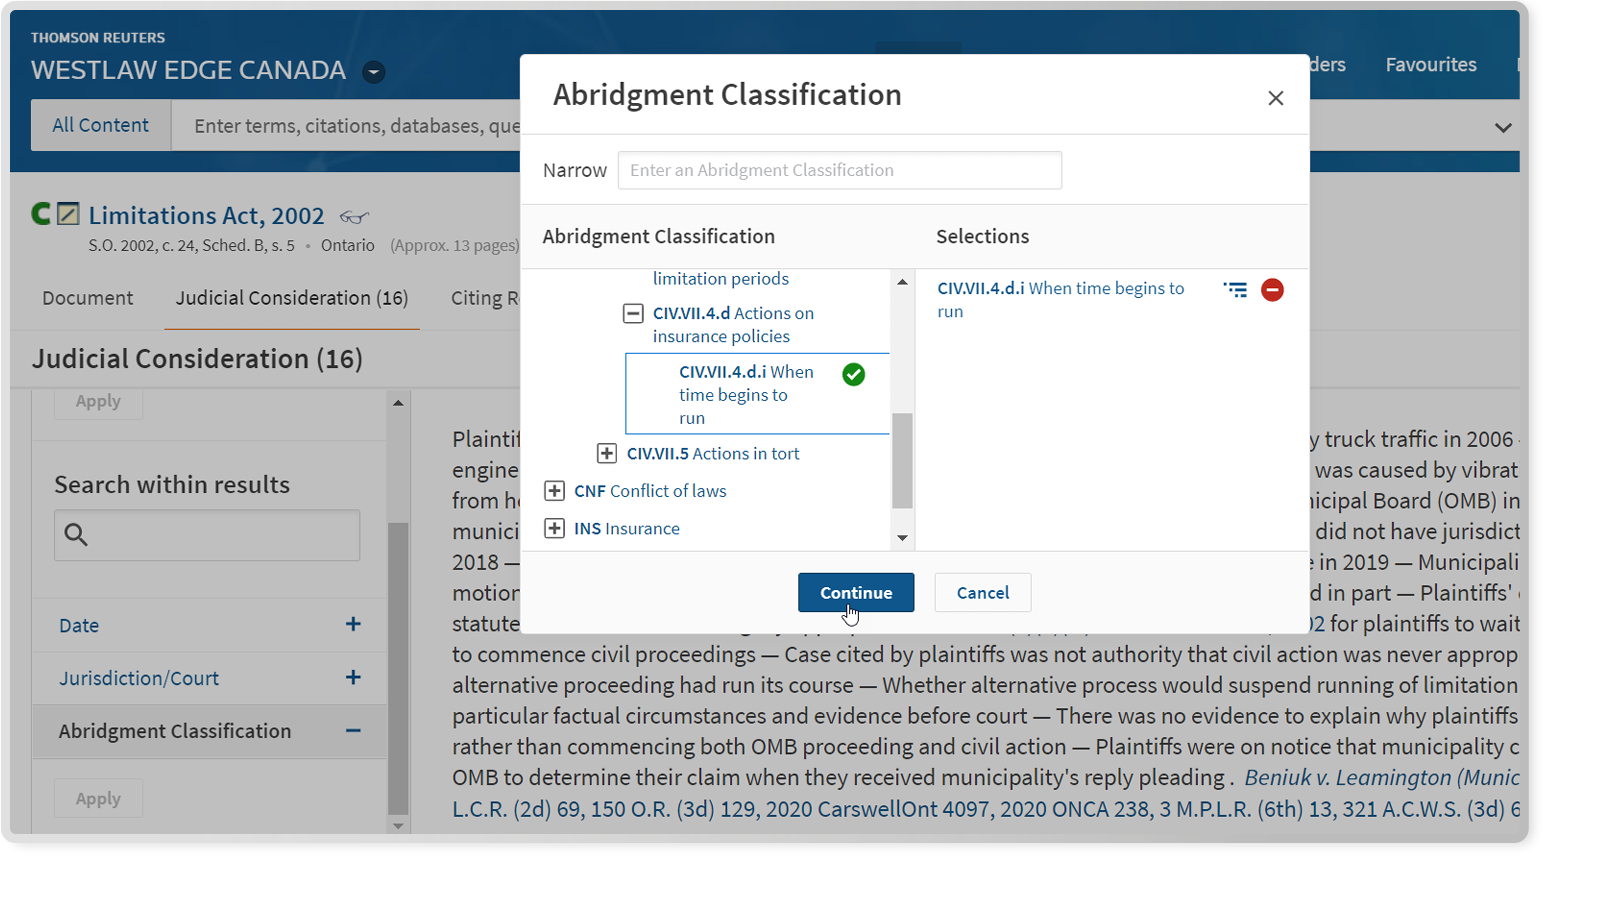Open CIV.VII.4.d.i link in Selections
The height and width of the screenshot is (900, 1600).
(x=1060, y=299)
